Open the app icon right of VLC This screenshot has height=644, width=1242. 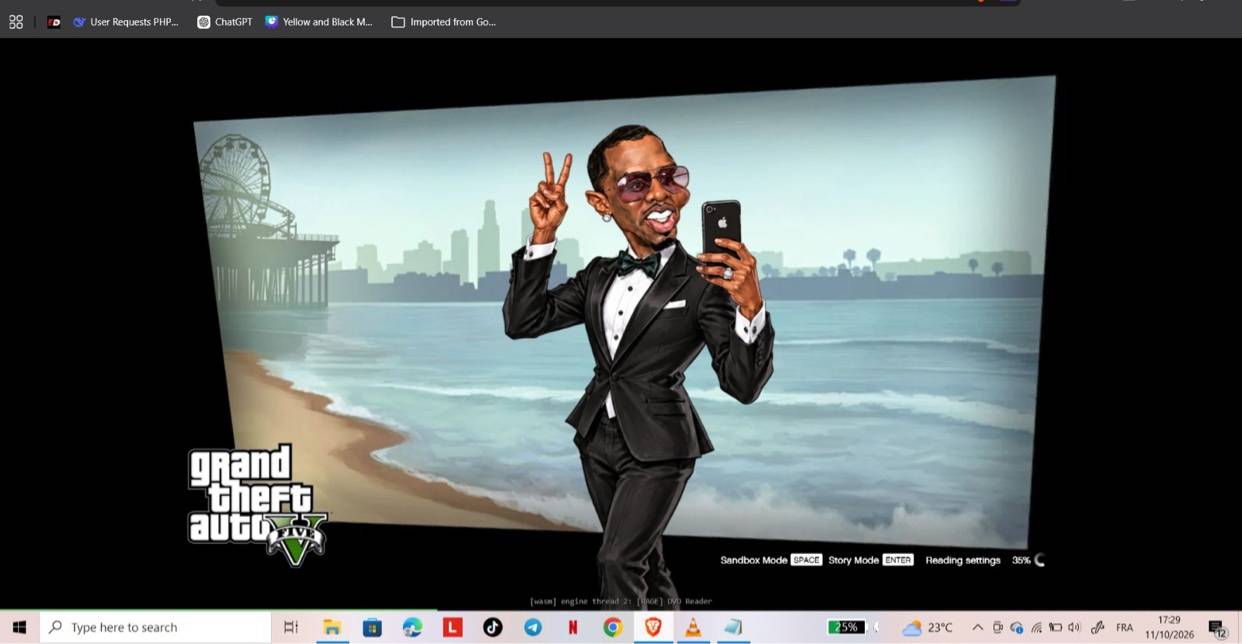pos(733,627)
